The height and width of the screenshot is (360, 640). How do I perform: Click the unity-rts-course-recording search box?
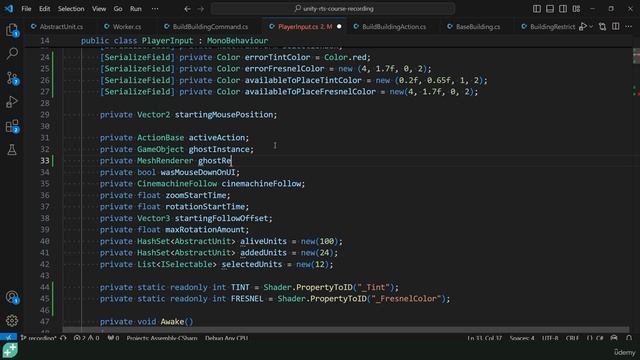pyautogui.click(x=333, y=9)
